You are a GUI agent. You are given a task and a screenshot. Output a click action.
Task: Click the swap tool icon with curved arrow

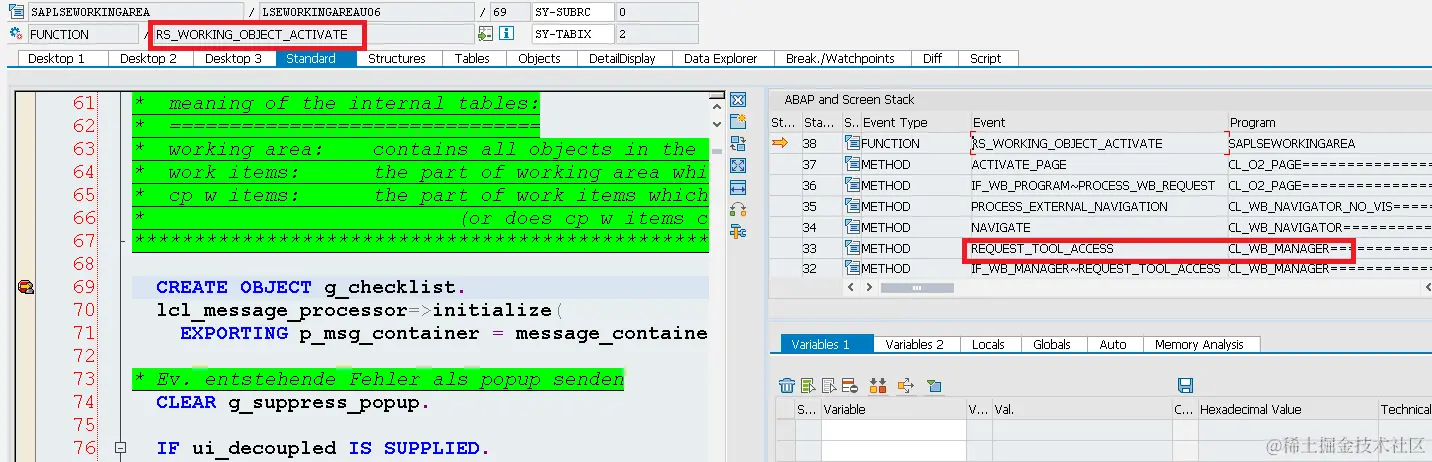click(739, 209)
